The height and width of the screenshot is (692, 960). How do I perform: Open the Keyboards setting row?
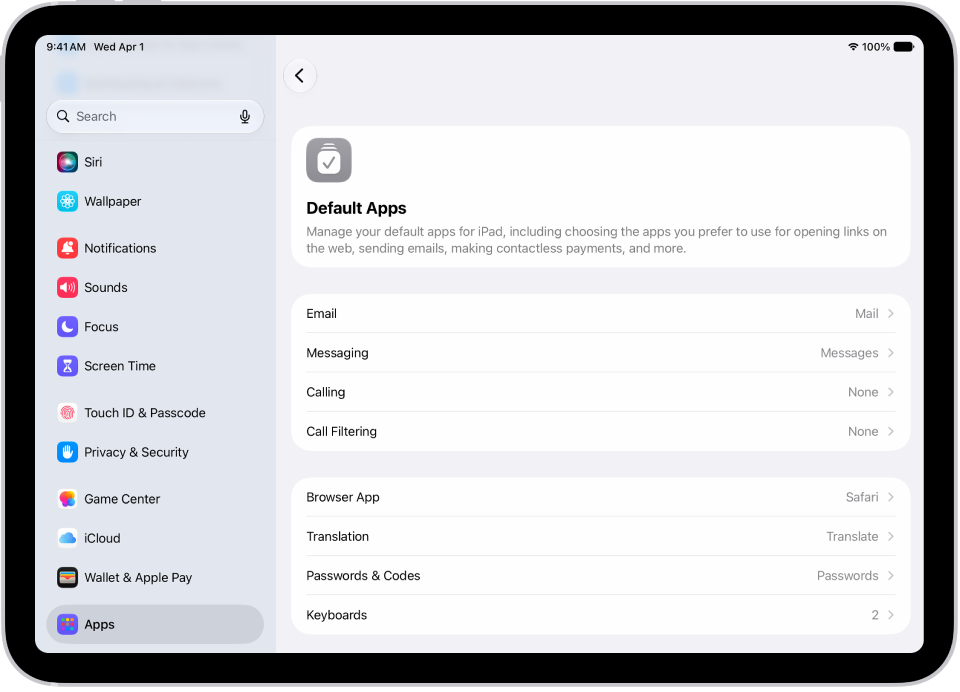(601, 615)
